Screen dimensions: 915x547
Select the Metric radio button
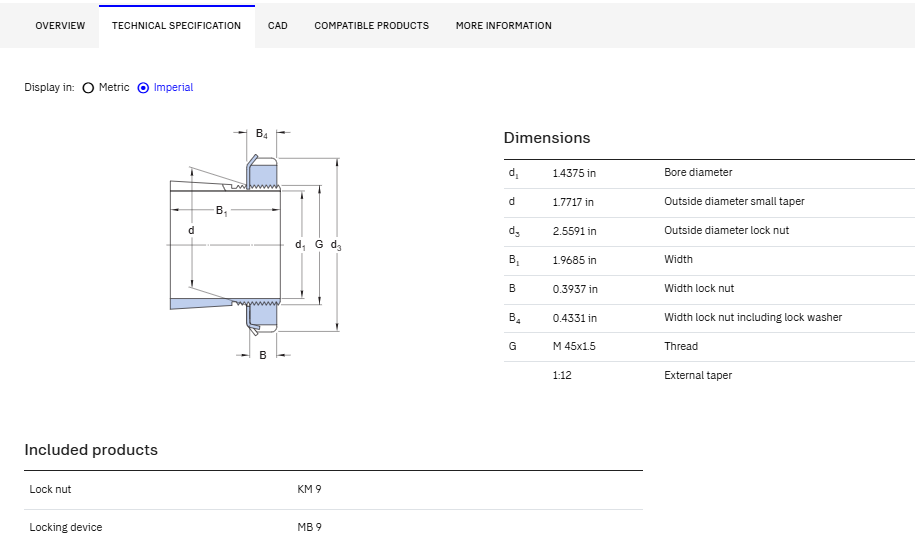[x=88, y=88]
